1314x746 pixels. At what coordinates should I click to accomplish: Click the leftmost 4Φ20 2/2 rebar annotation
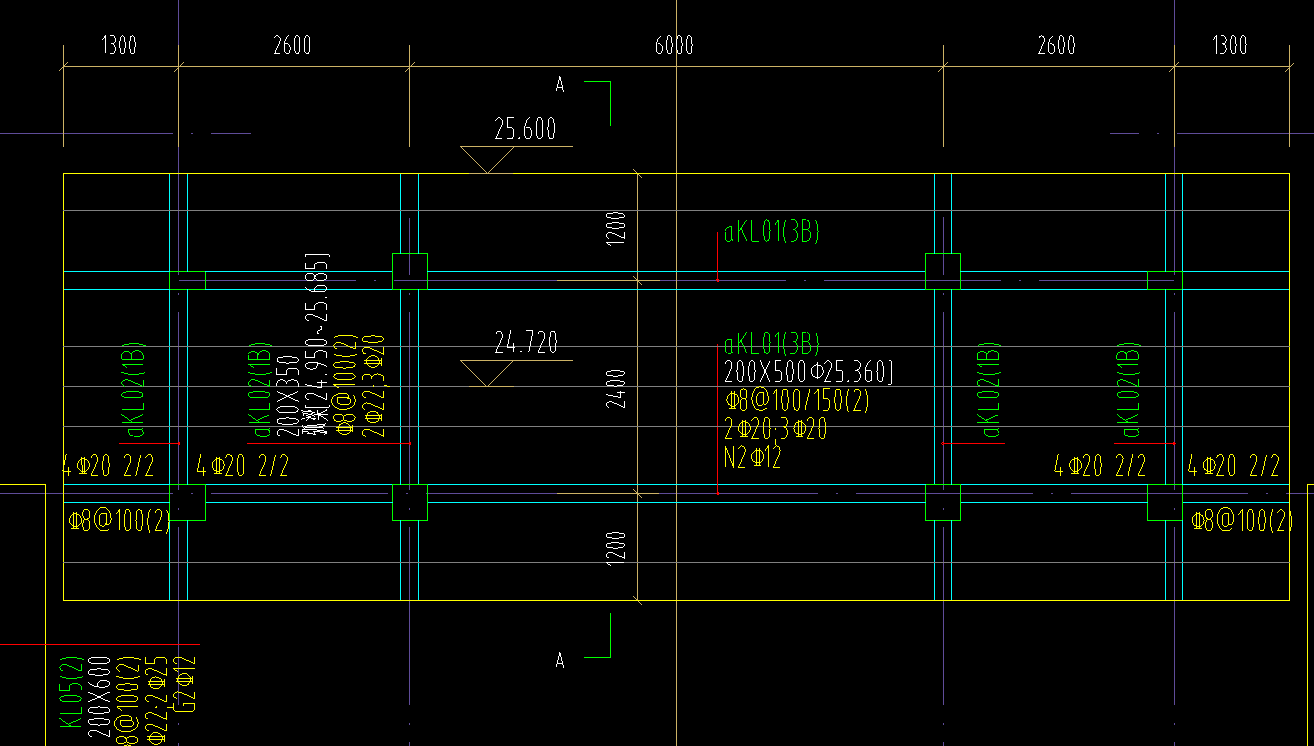[108, 466]
